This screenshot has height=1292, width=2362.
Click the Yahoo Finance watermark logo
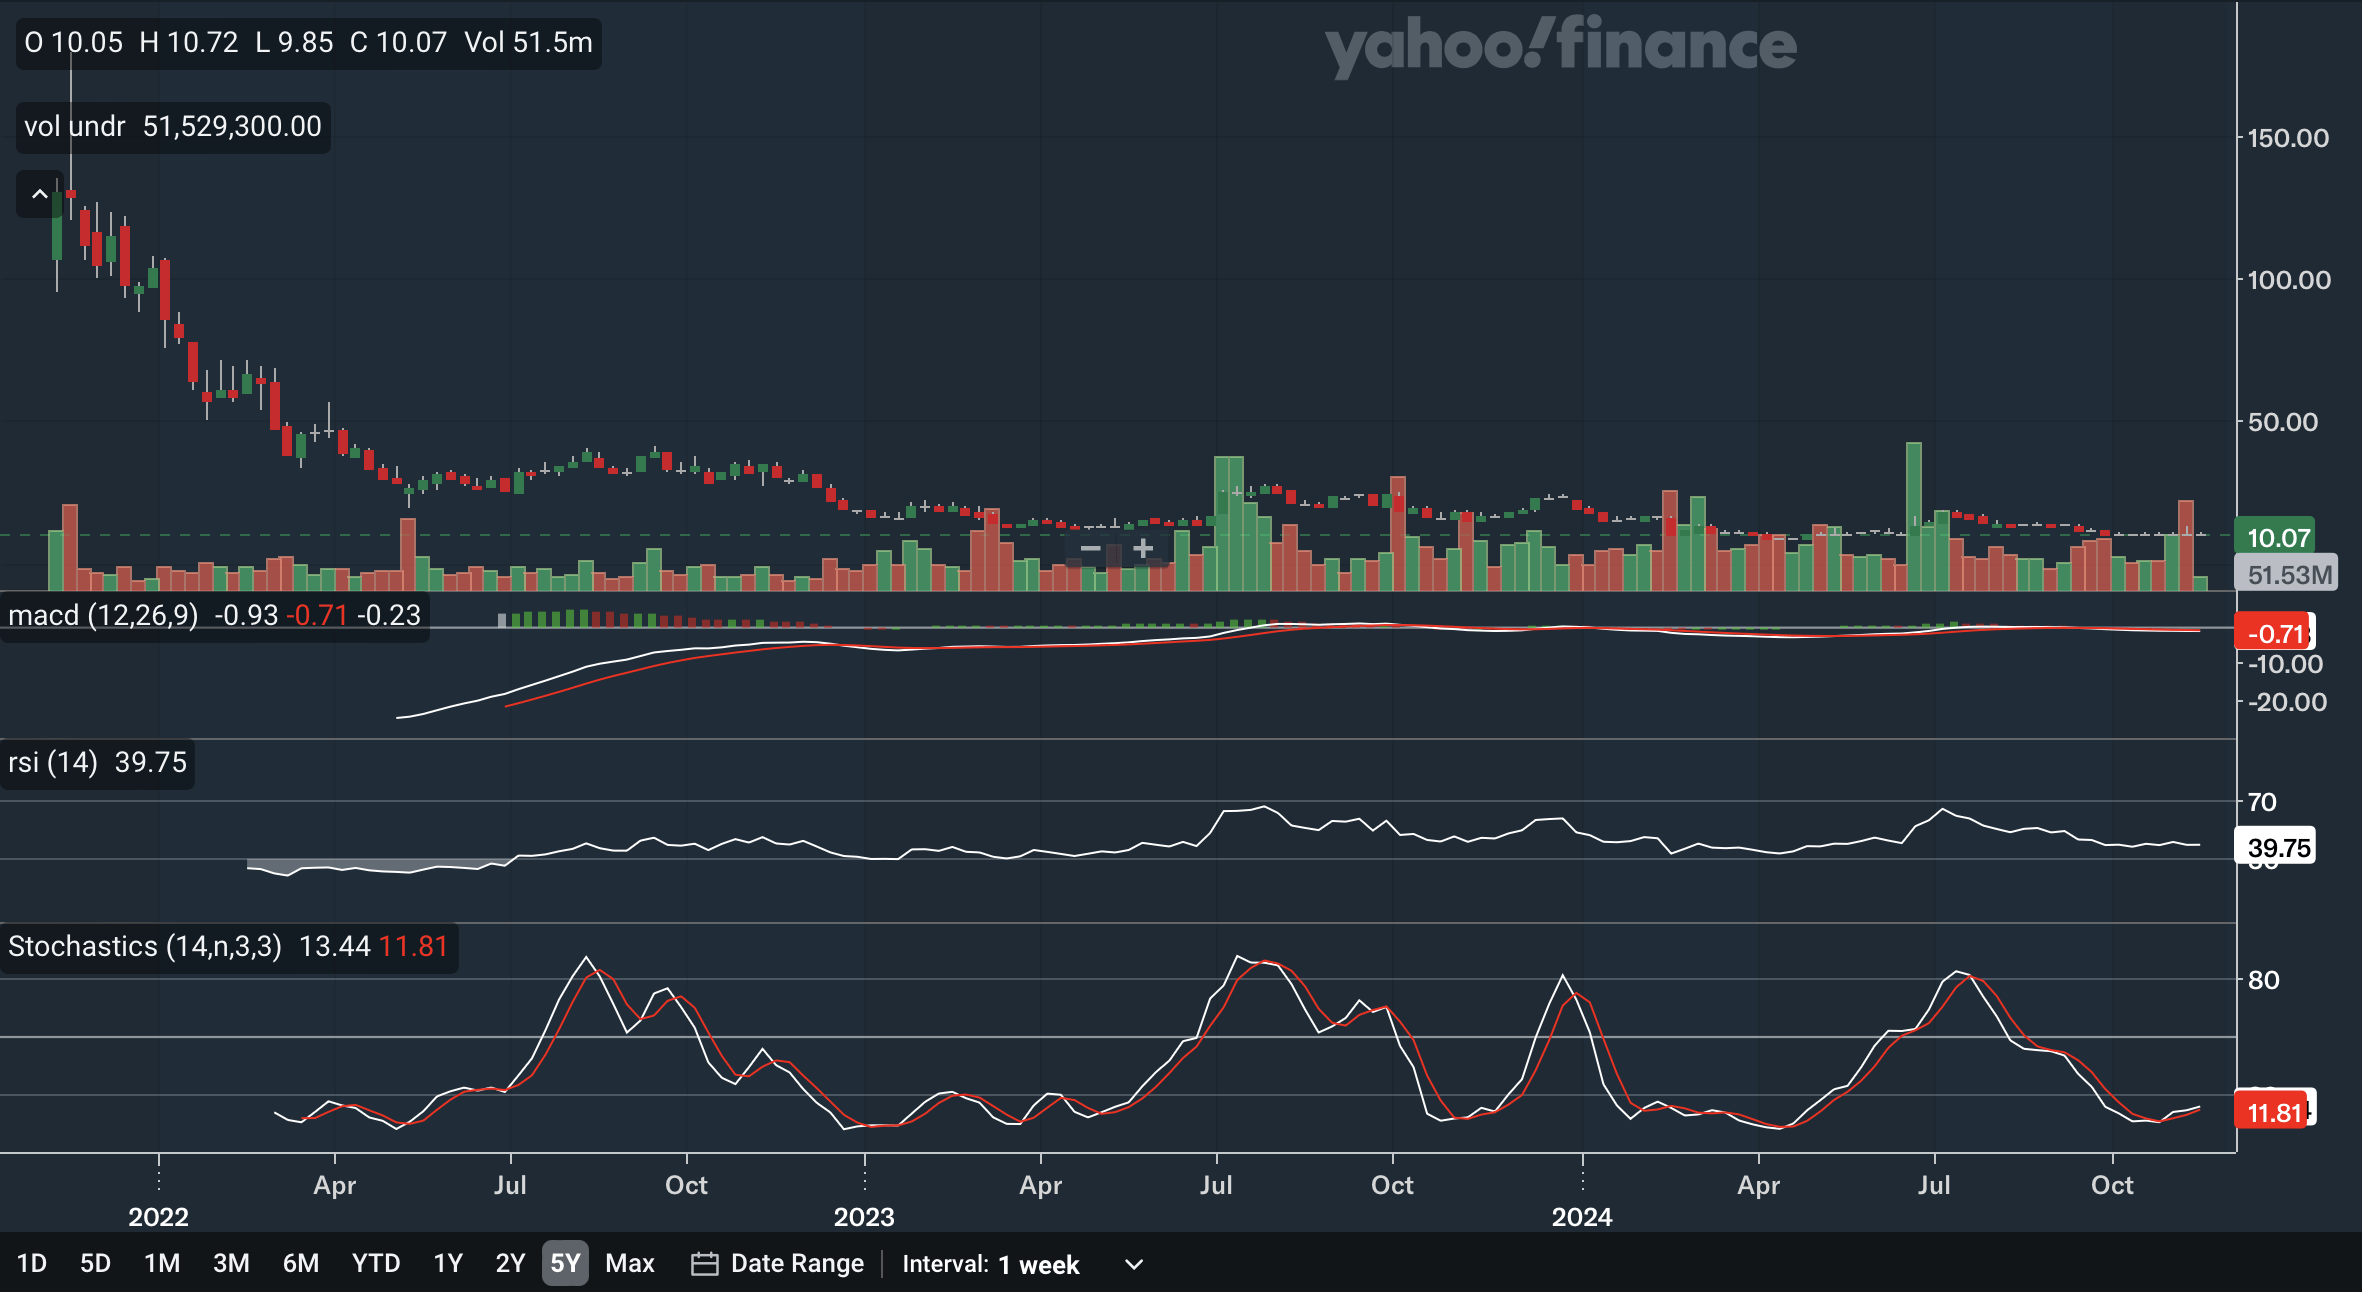pos(1560,46)
